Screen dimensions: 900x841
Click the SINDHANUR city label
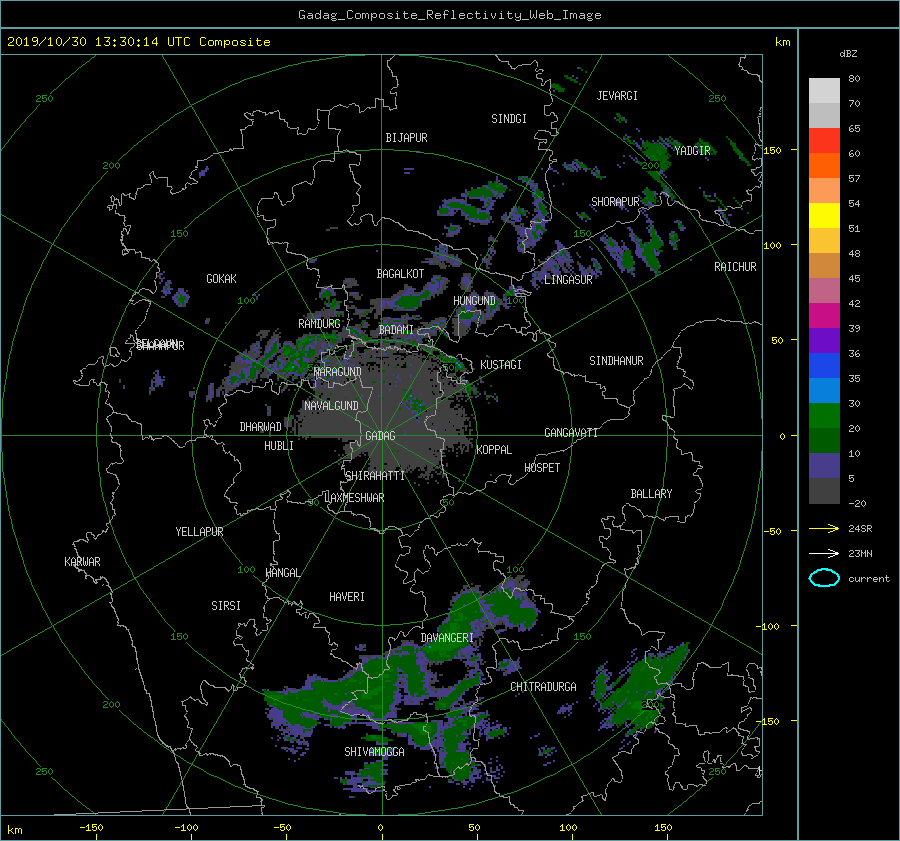[616, 361]
